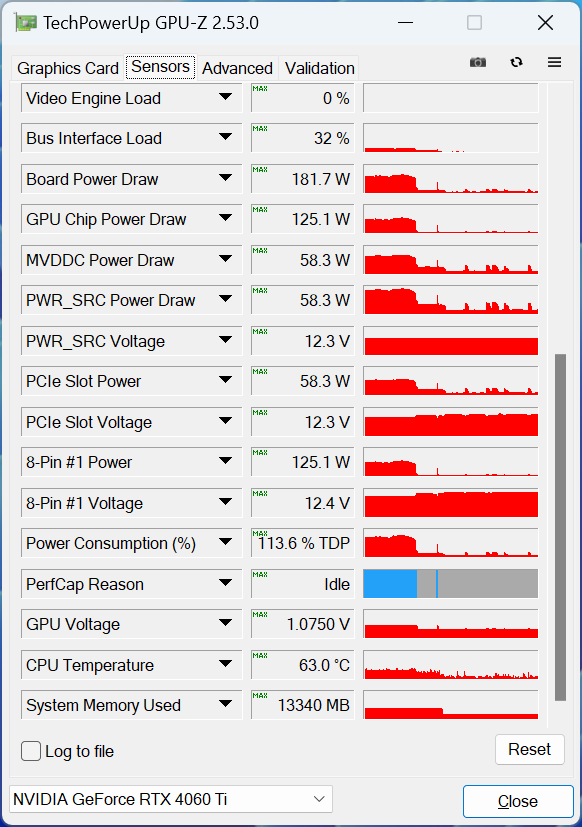Click the Close button
This screenshot has width=582, height=827.
(x=518, y=801)
